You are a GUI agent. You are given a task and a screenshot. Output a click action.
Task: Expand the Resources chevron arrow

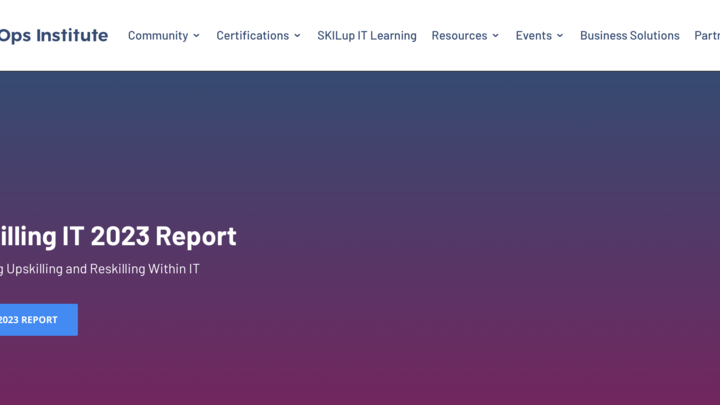click(495, 35)
